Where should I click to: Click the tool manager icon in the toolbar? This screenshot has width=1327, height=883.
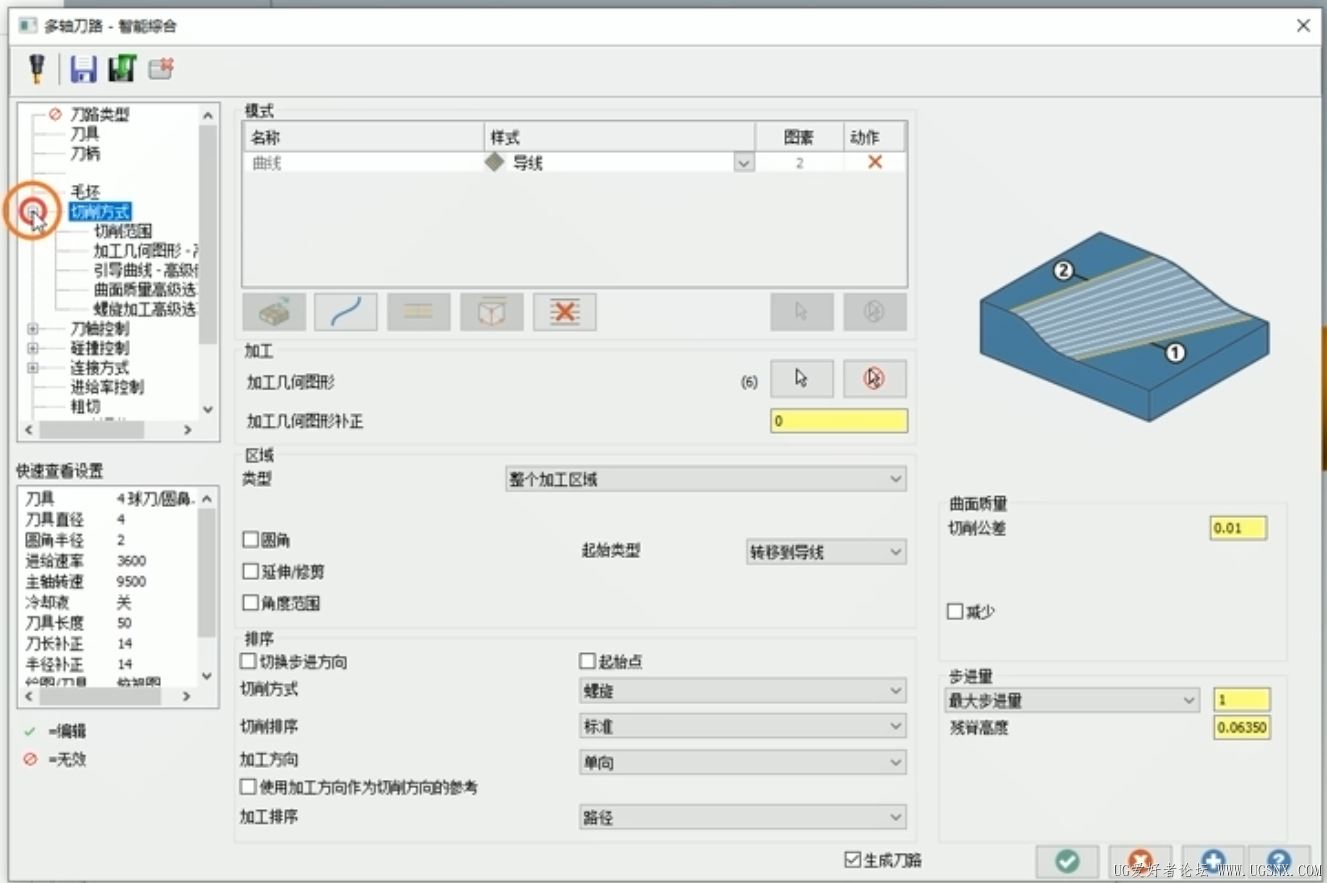click(37, 68)
